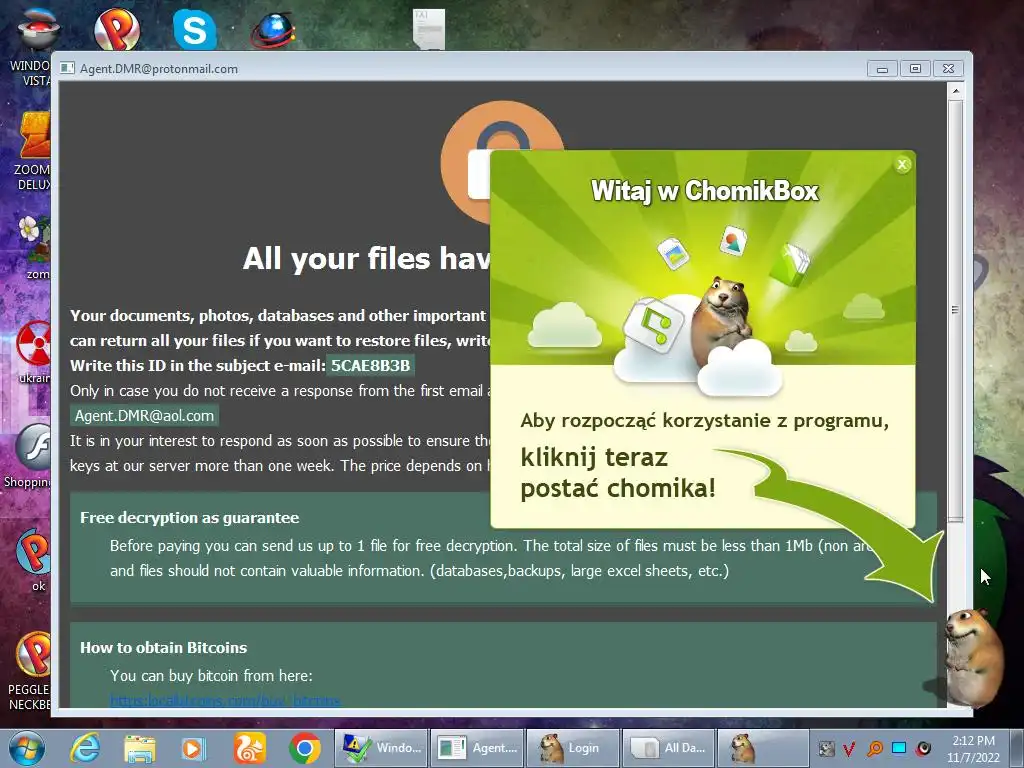Open the text file icon on desktop

[429, 29]
